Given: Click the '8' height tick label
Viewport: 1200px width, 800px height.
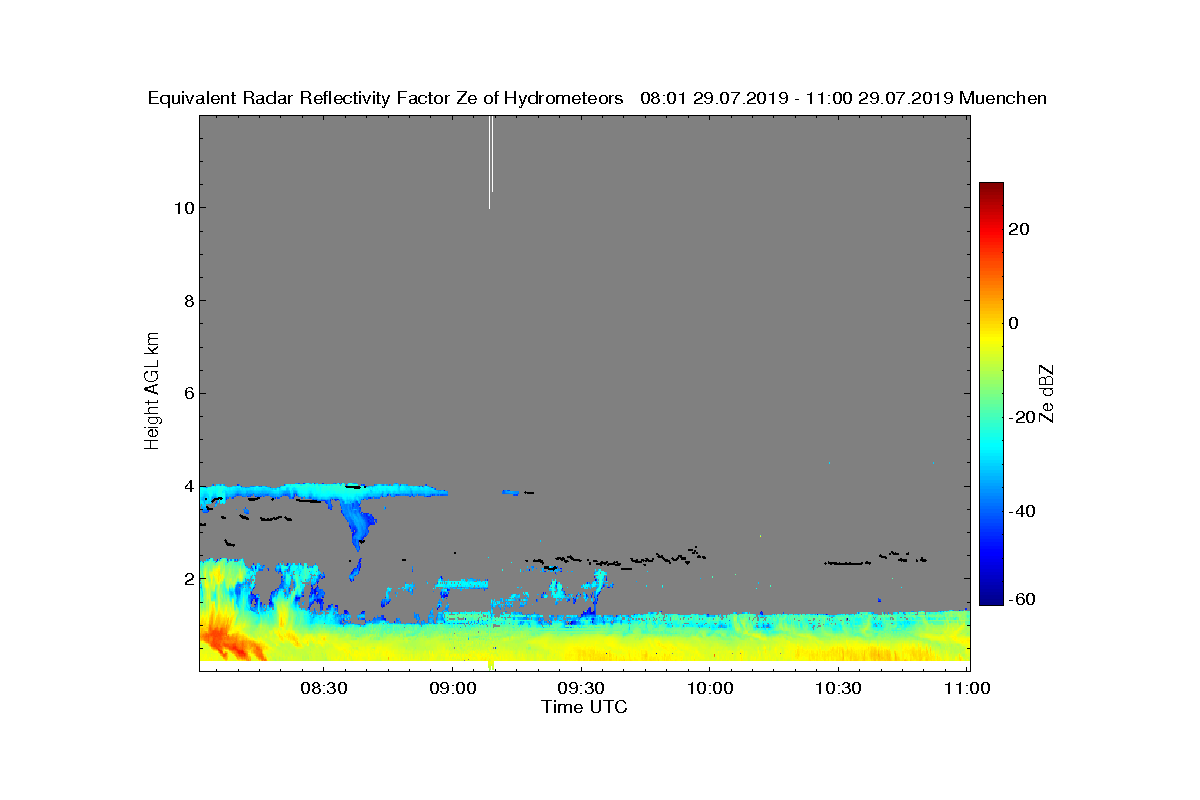Looking at the screenshot, I should (x=187, y=300).
